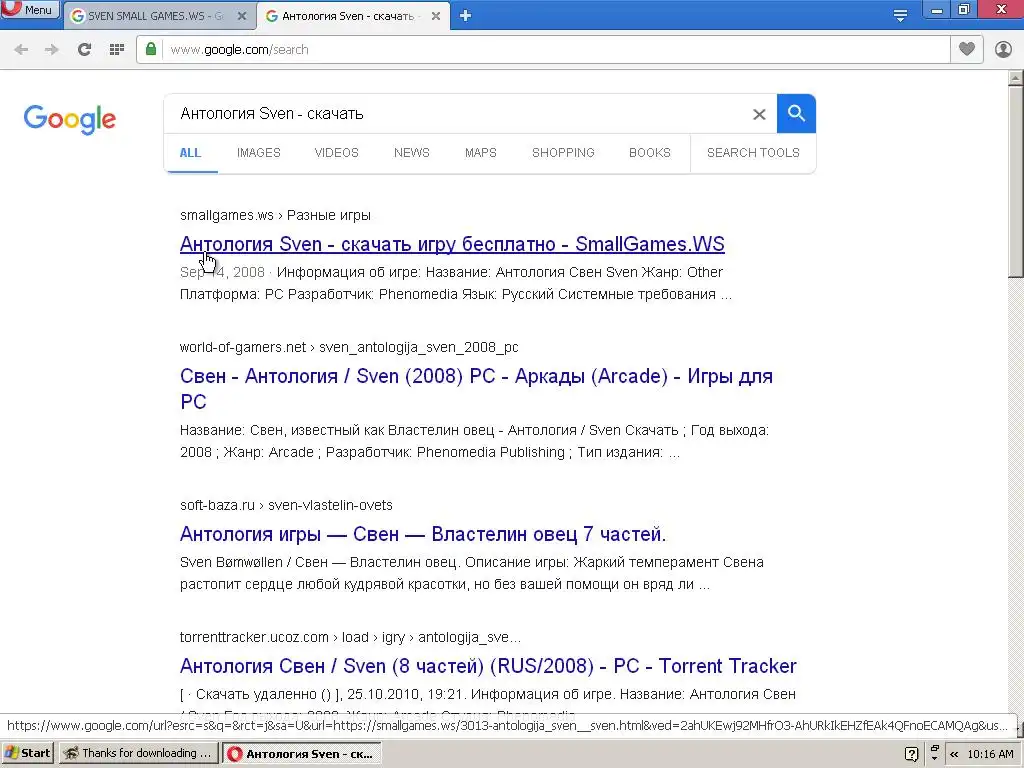The width and height of the screenshot is (1024, 768).
Task: Open the Torrent Tracker Антология Свен result
Action: 488,666
